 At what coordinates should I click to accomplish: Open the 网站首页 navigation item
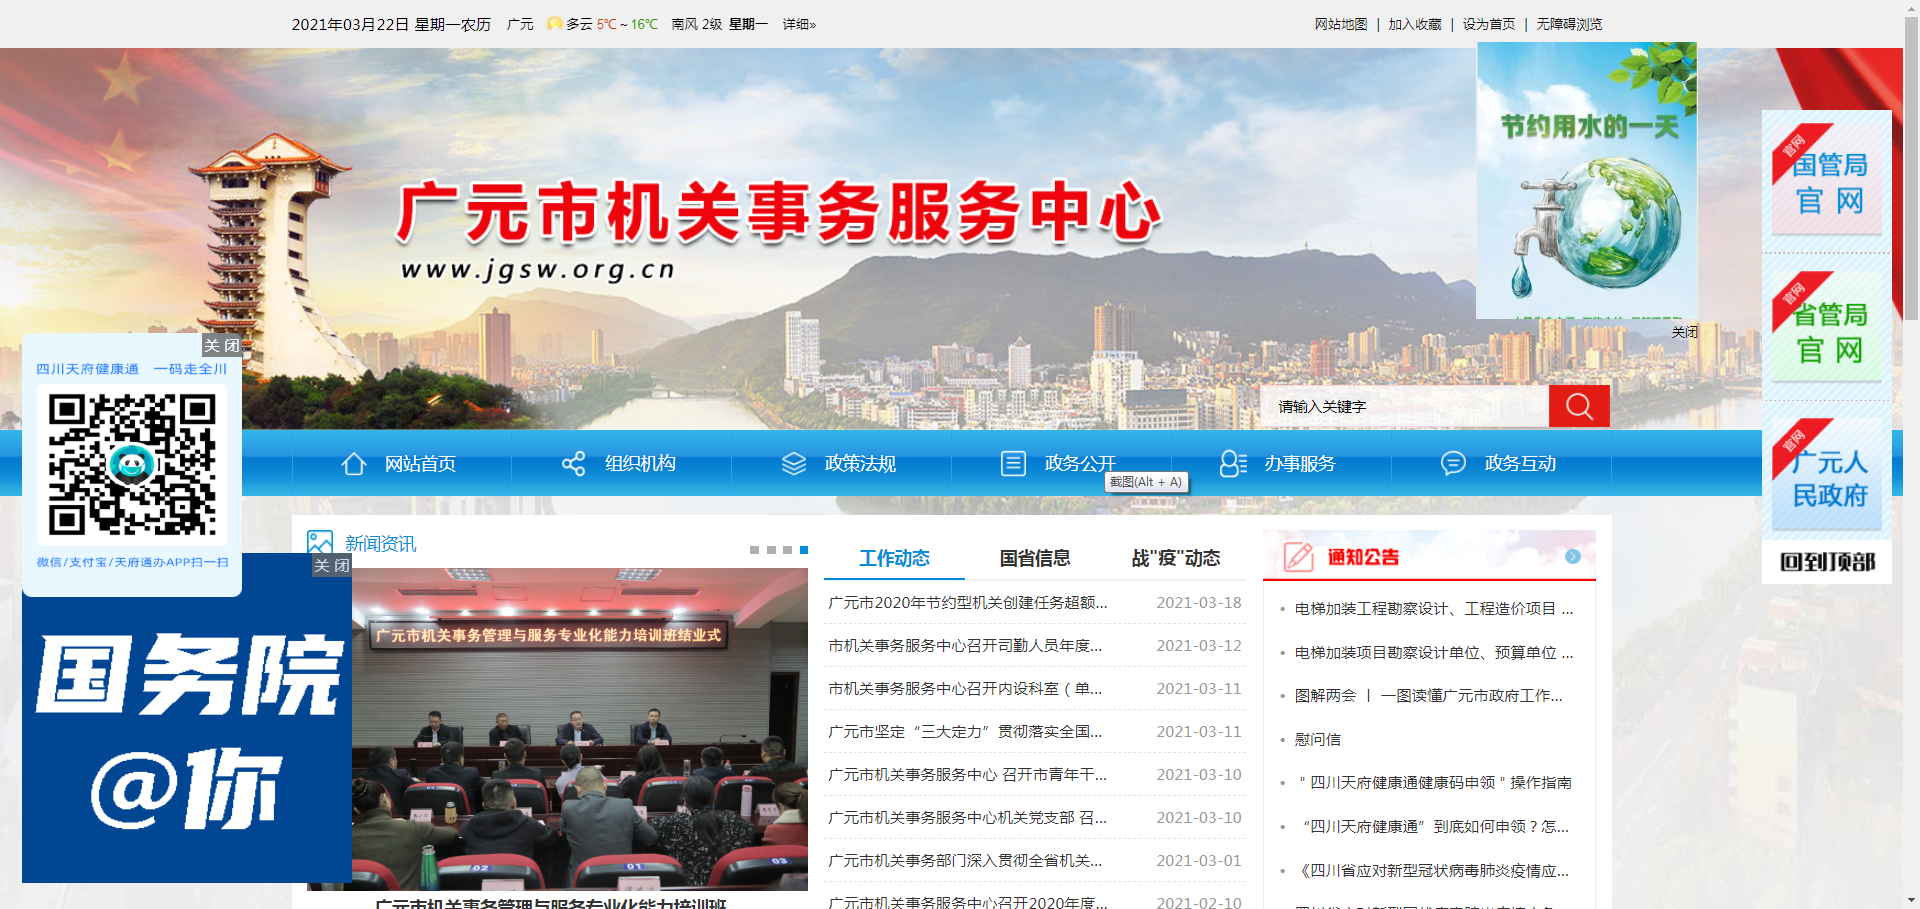pos(420,464)
